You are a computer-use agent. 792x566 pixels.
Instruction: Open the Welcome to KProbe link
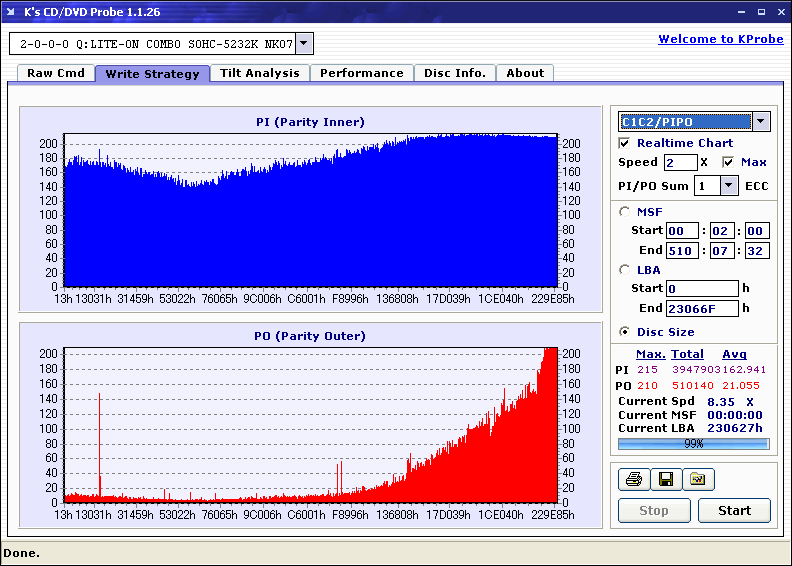tap(721, 39)
